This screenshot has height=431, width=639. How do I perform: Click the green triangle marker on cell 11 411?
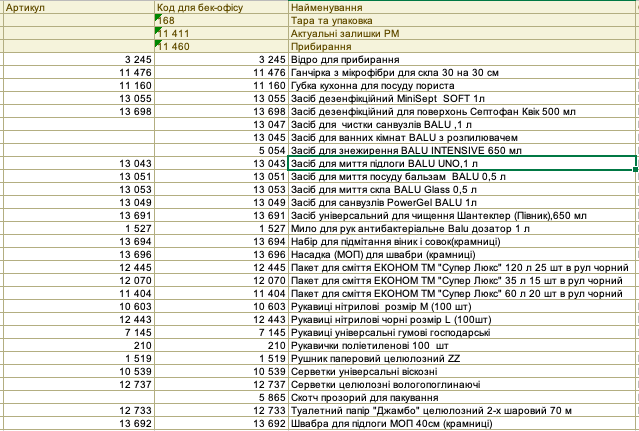click(x=158, y=30)
